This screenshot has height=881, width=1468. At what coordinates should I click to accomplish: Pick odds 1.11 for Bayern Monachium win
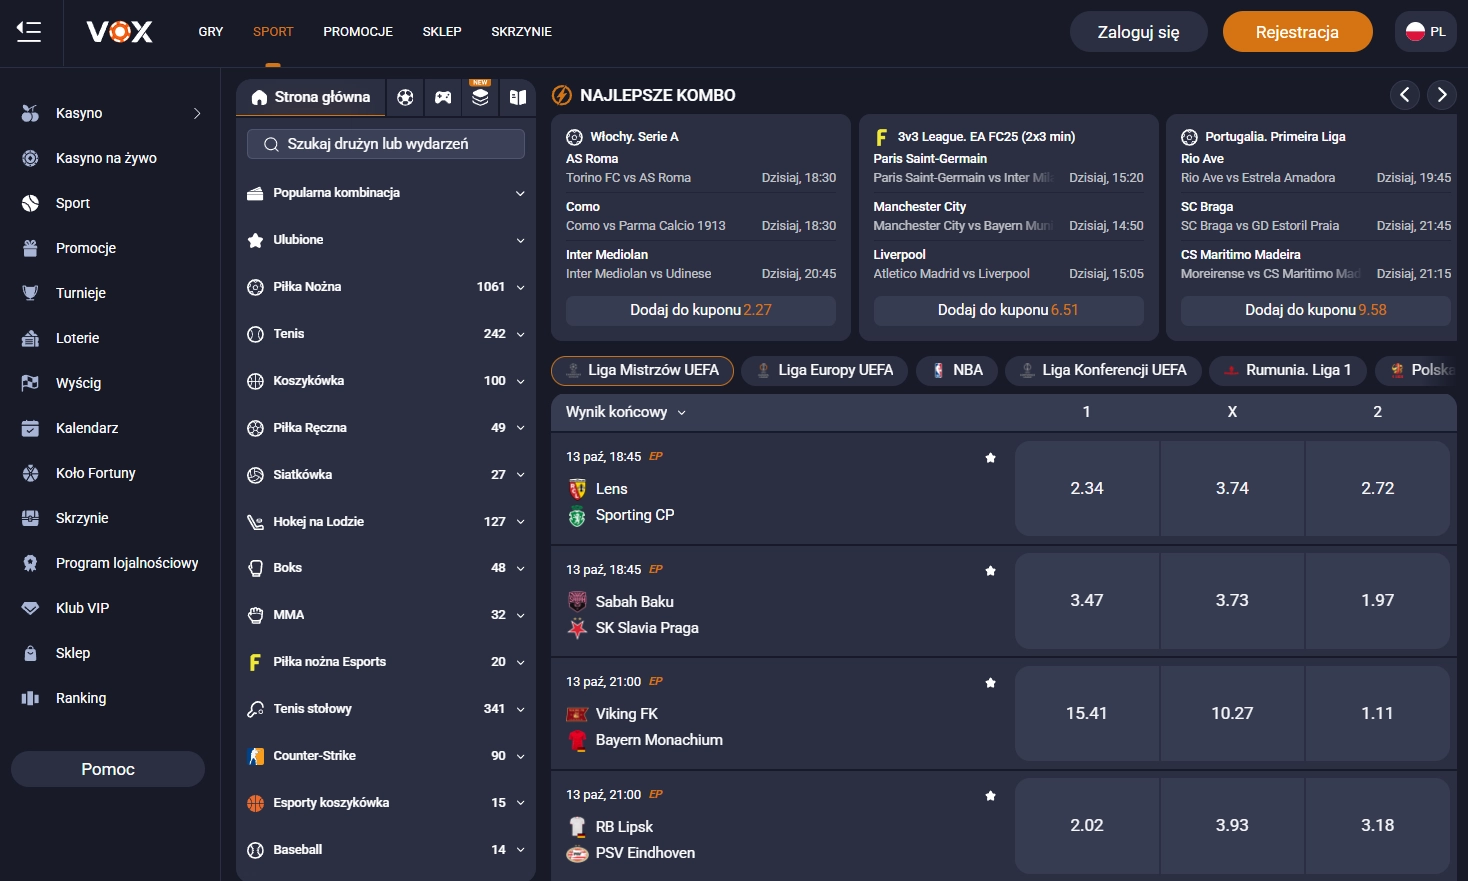[1377, 713]
